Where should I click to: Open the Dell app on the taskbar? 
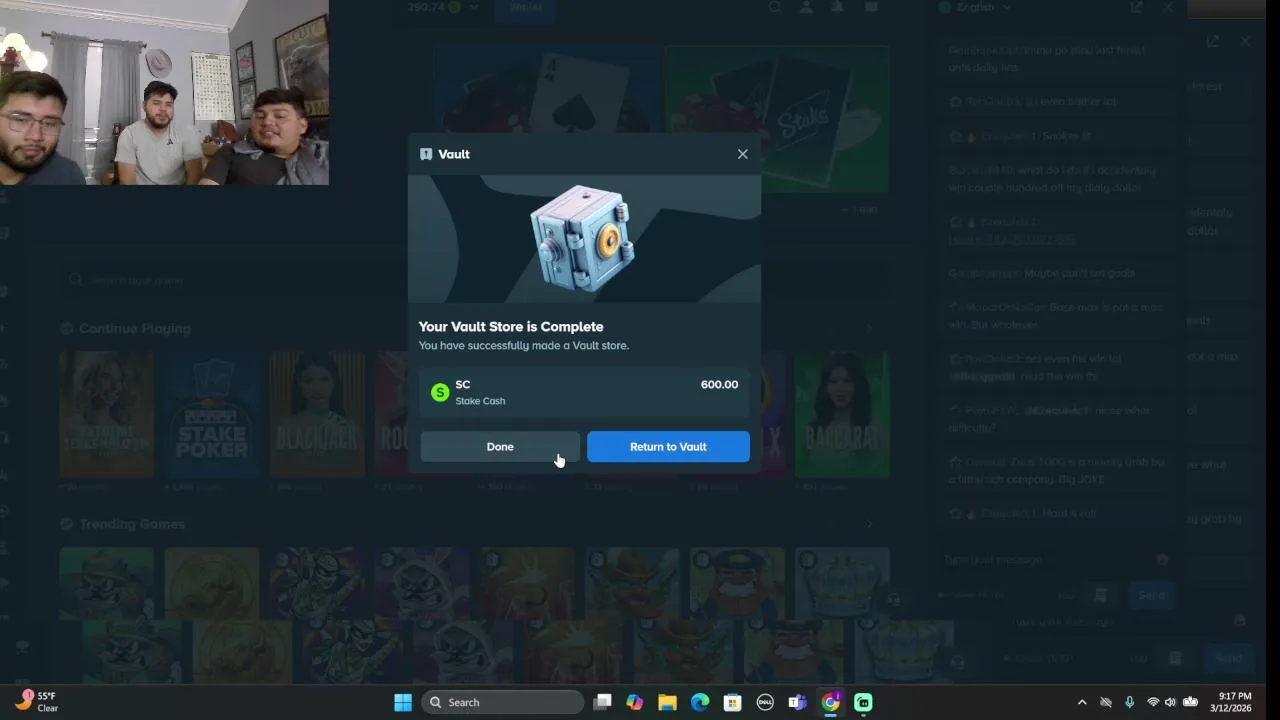click(765, 702)
